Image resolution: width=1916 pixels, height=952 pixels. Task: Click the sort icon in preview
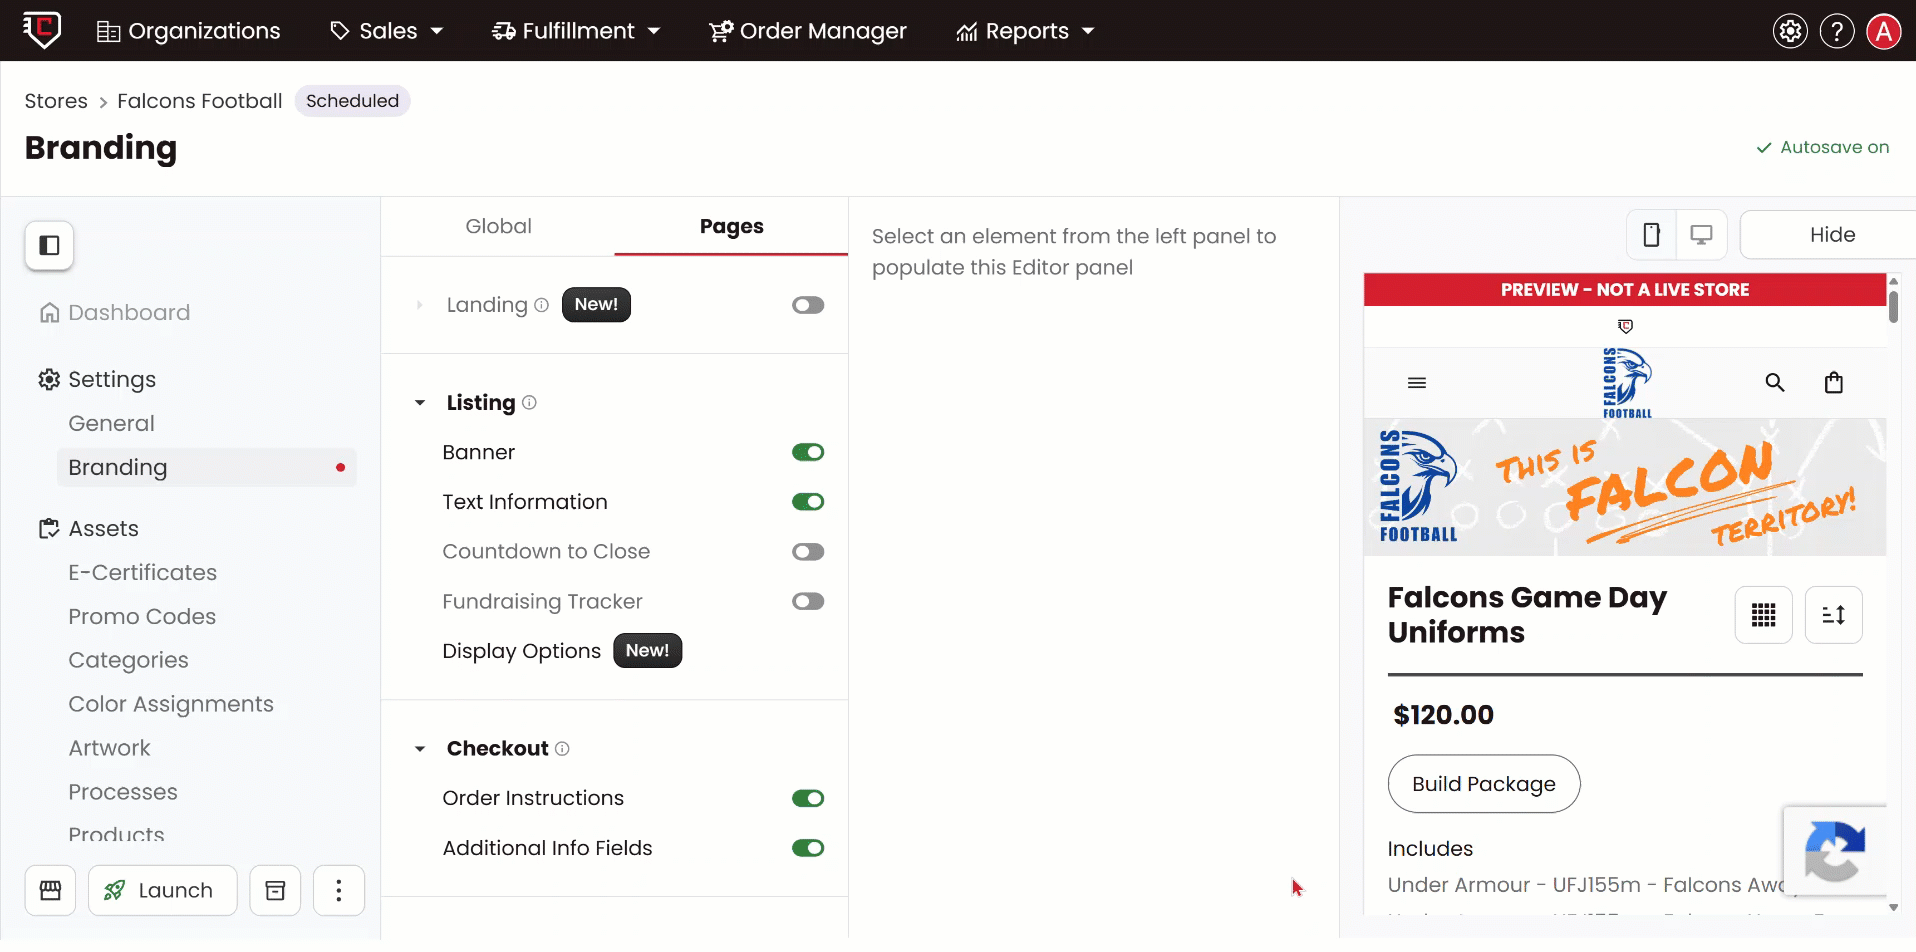click(1834, 615)
